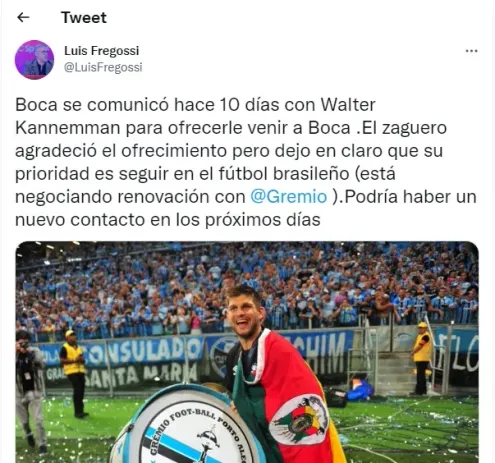Click the left steward in yellow vest
This screenshot has height=463, width=495.
point(73,373)
